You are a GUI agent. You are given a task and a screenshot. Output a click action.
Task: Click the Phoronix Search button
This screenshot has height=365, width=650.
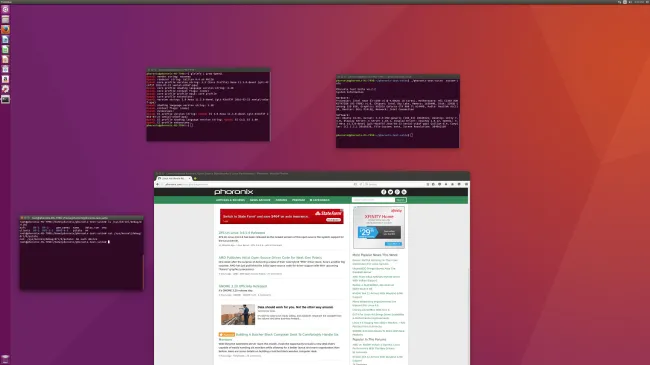[400, 200]
